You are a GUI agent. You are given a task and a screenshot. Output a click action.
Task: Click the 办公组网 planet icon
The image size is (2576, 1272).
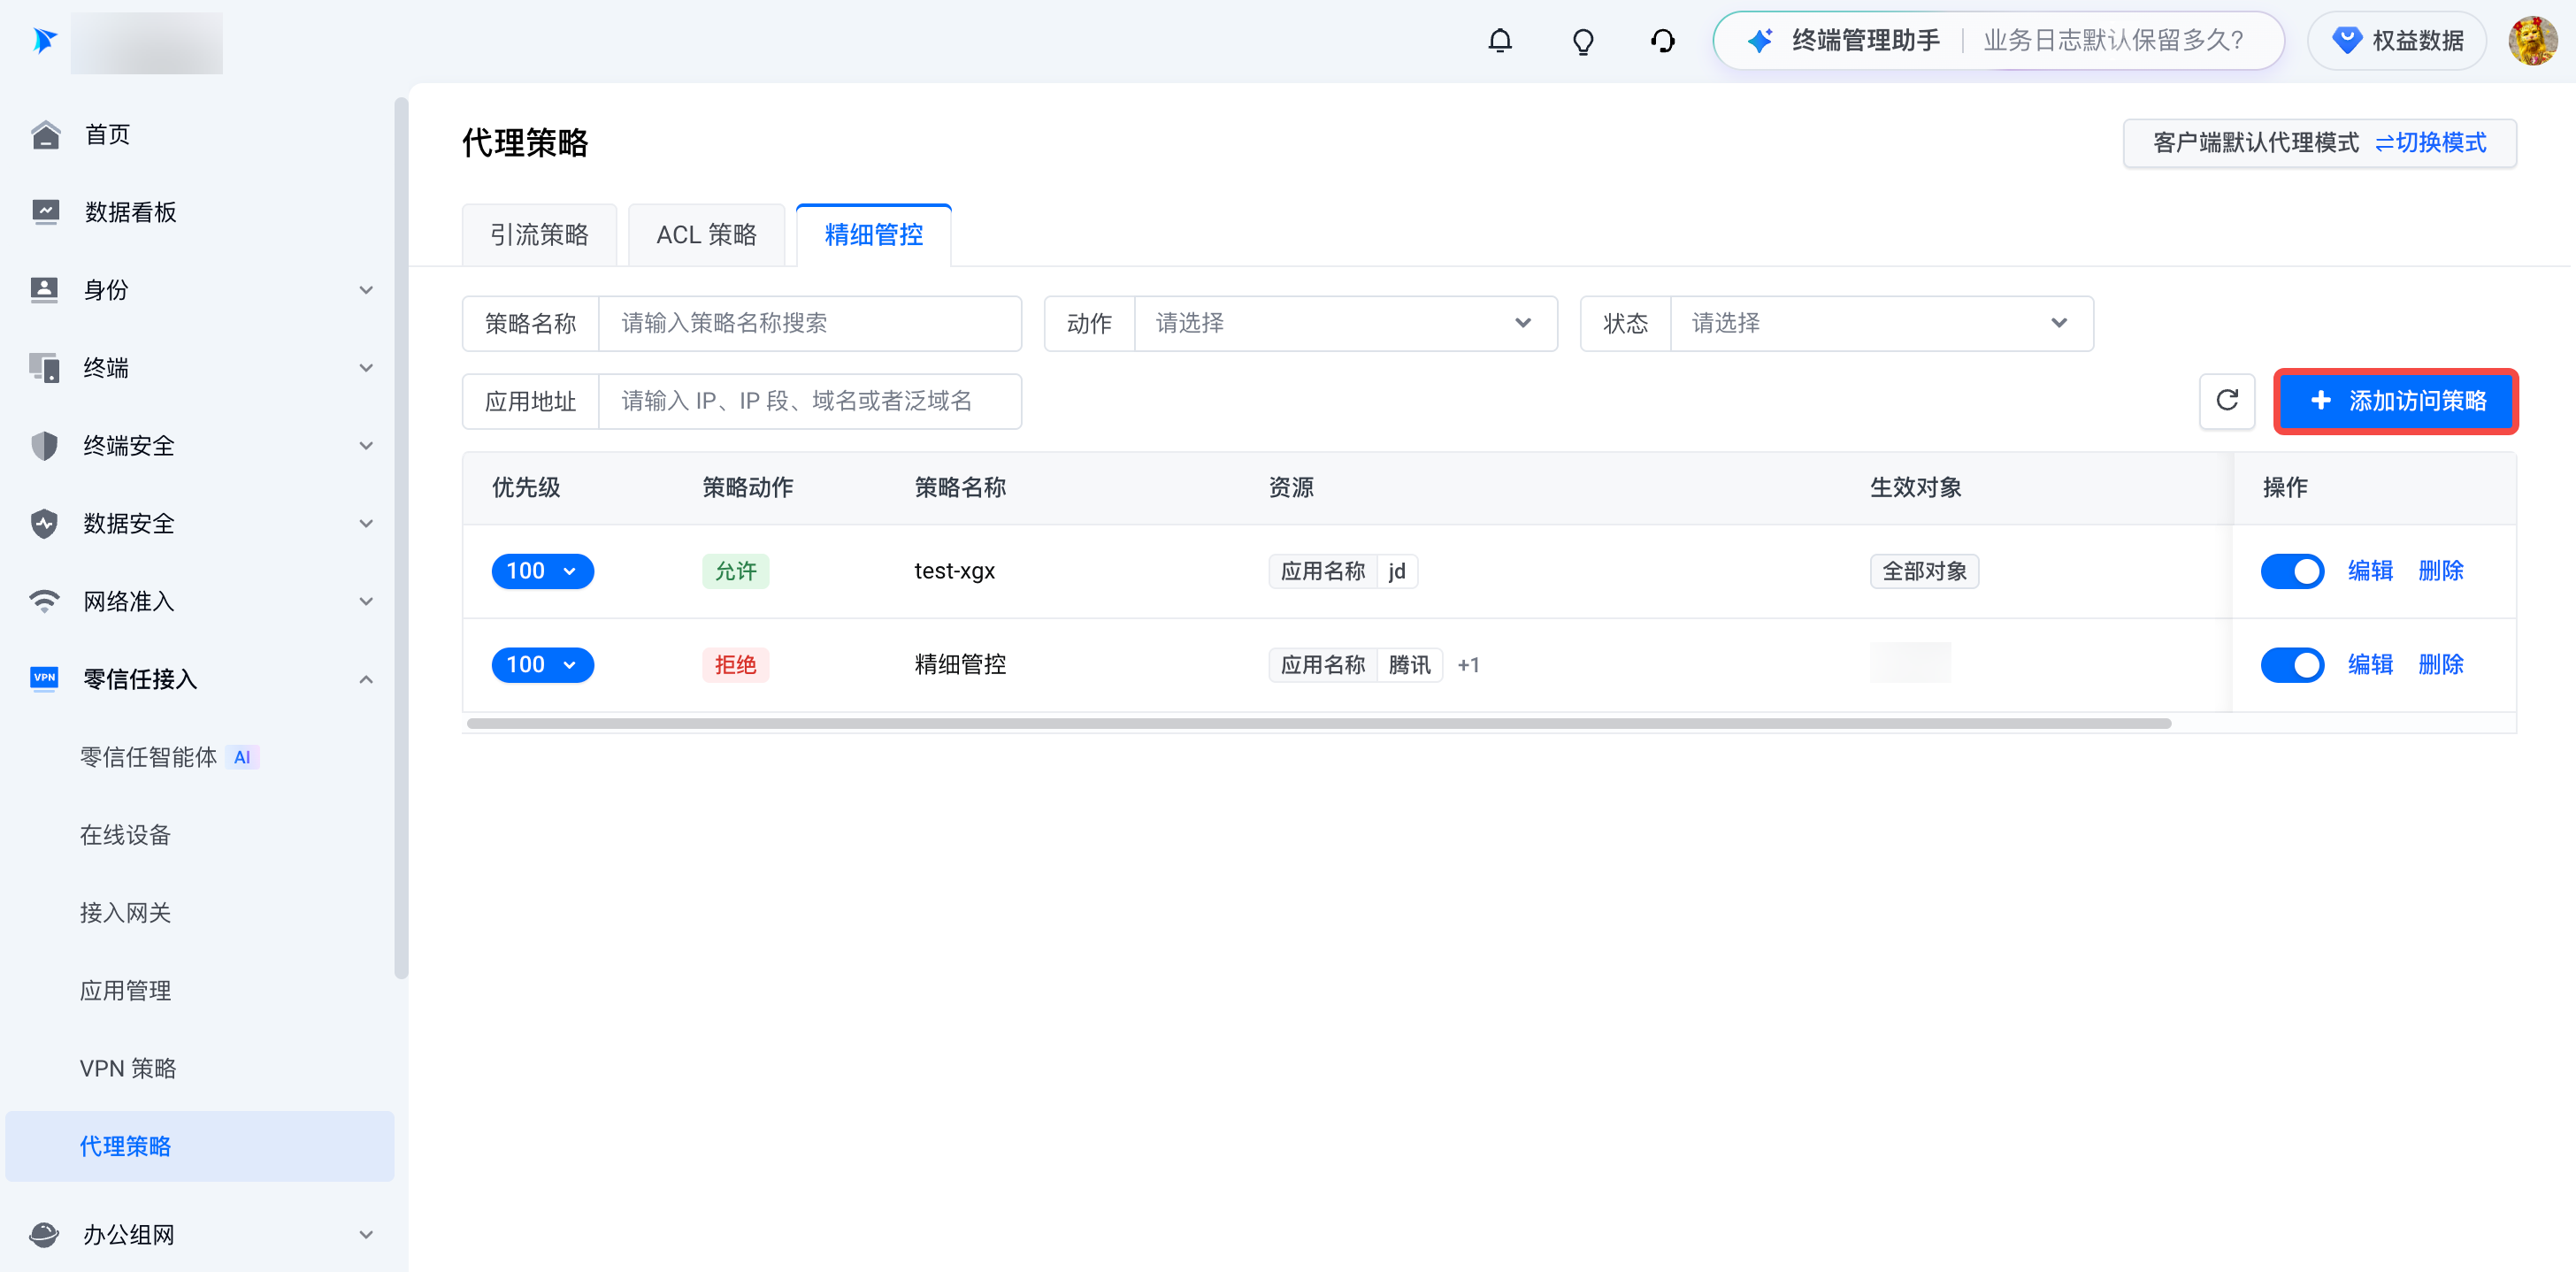(x=45, y=1235)
